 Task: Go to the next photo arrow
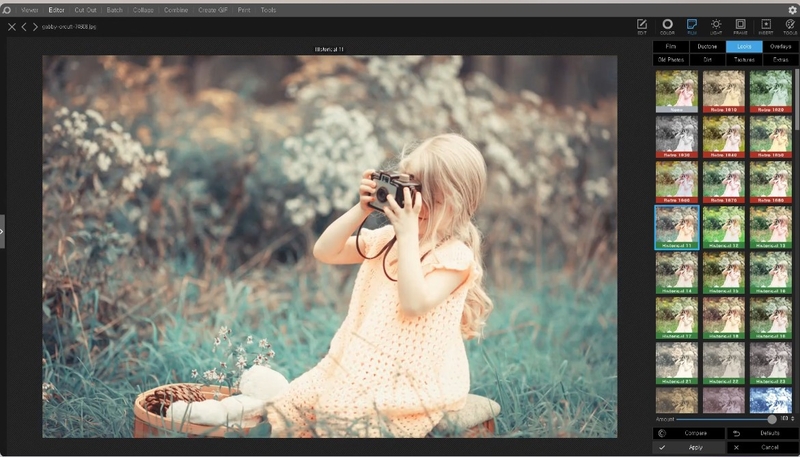point(36,27)
